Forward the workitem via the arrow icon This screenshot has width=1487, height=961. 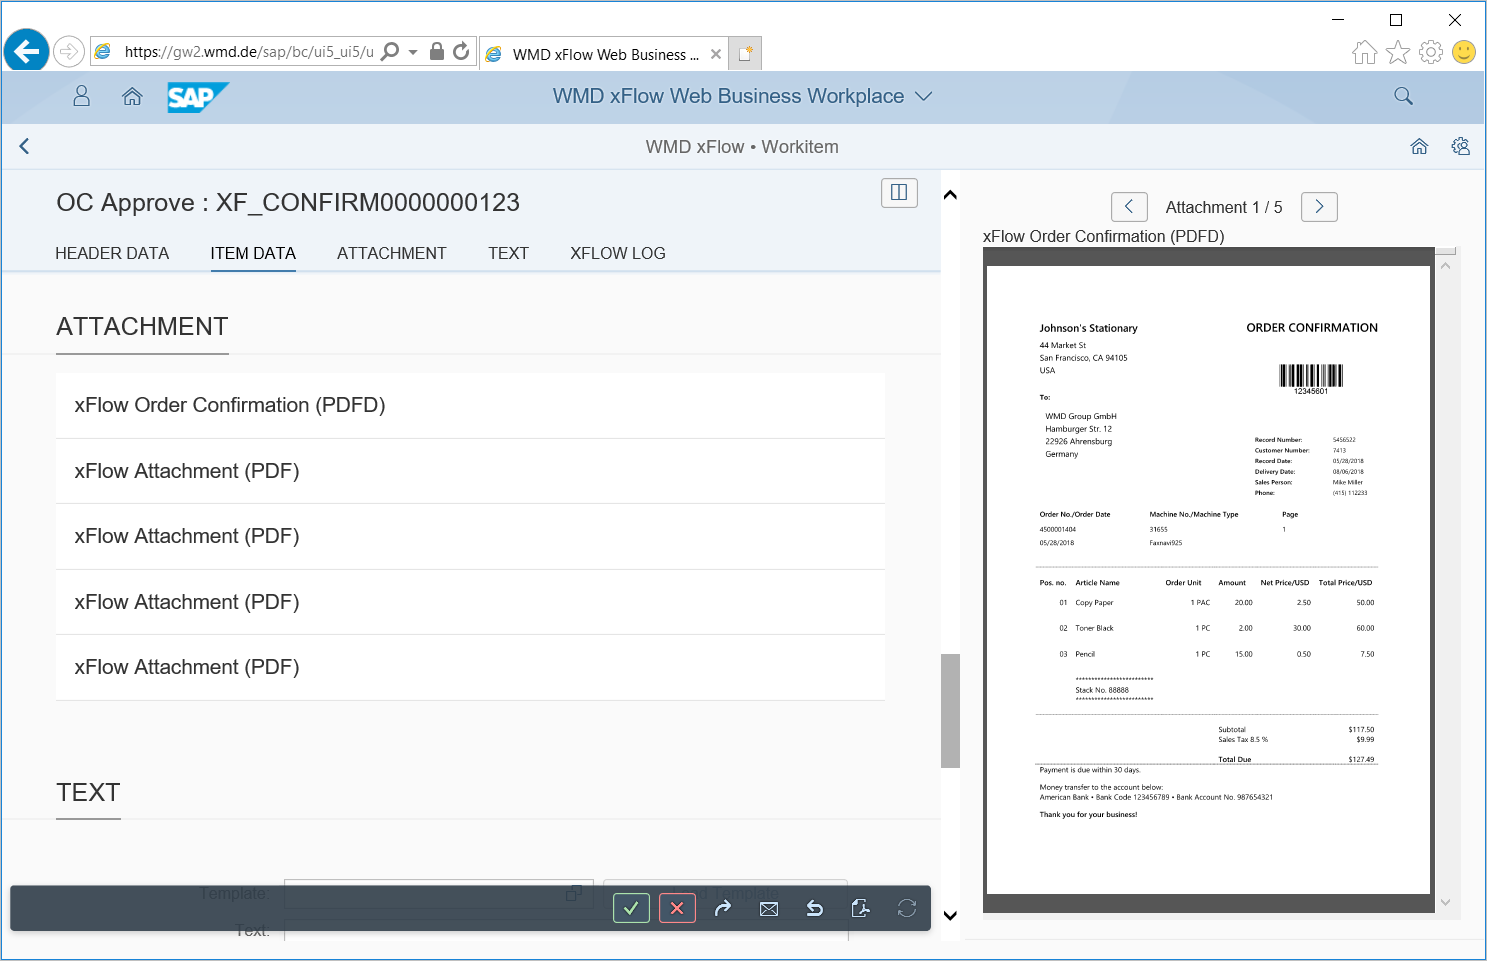click(723, 908)
